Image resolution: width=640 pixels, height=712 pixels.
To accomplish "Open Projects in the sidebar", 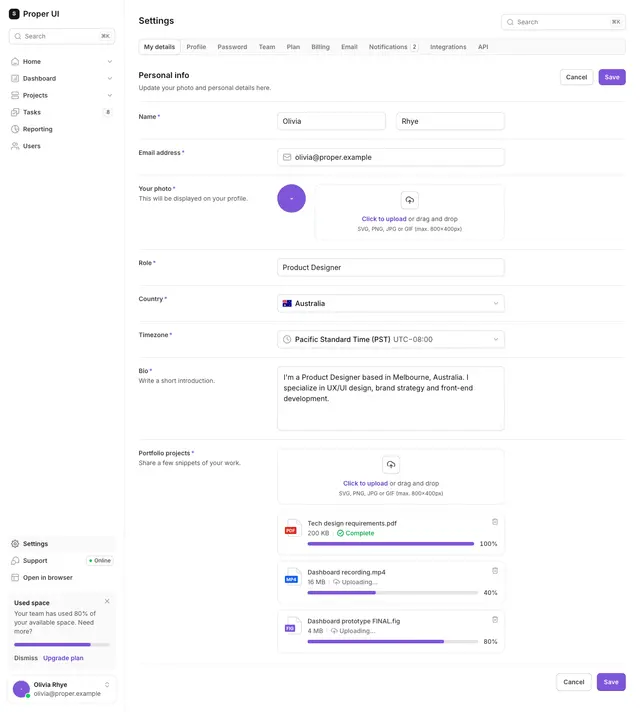I will pos(62,95).
